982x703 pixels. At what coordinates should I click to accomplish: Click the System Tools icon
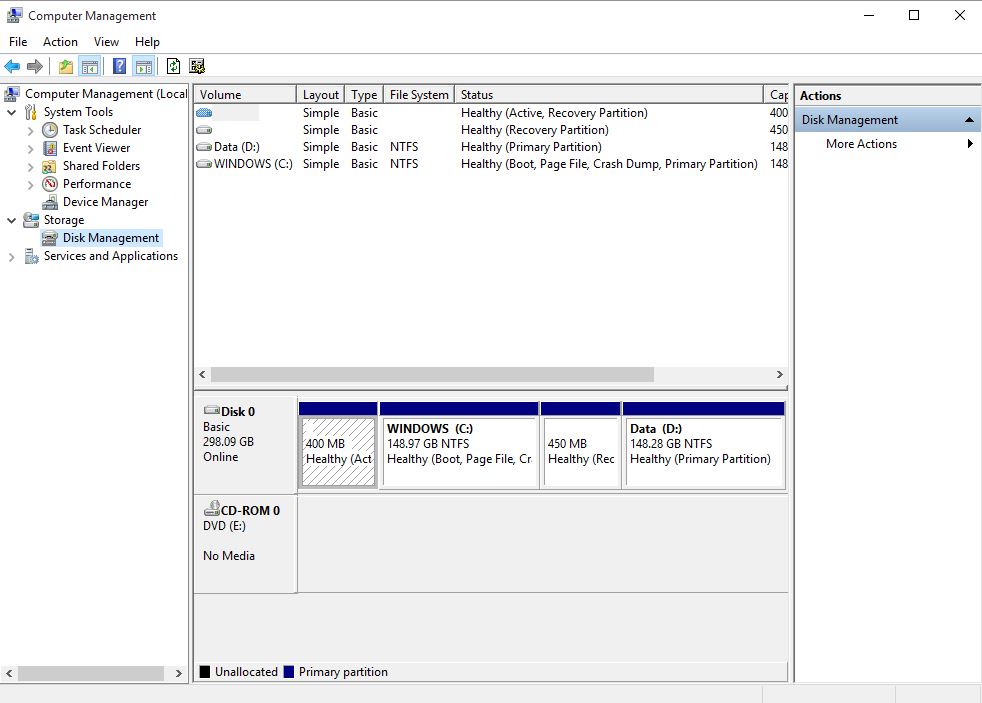coord(30,112)
